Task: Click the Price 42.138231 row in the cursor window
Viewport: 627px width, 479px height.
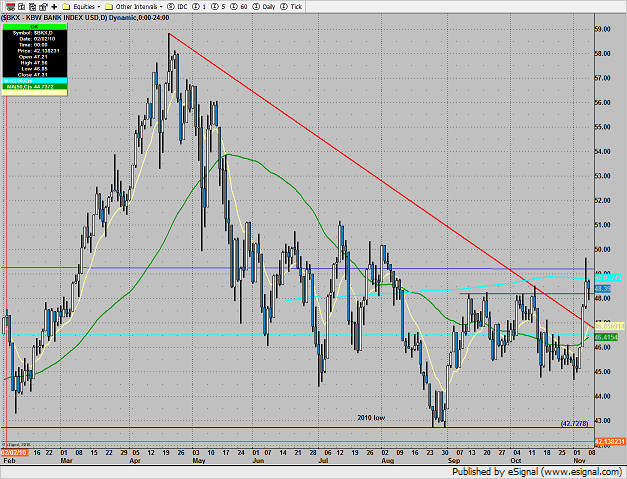Action: click(34, 51)
